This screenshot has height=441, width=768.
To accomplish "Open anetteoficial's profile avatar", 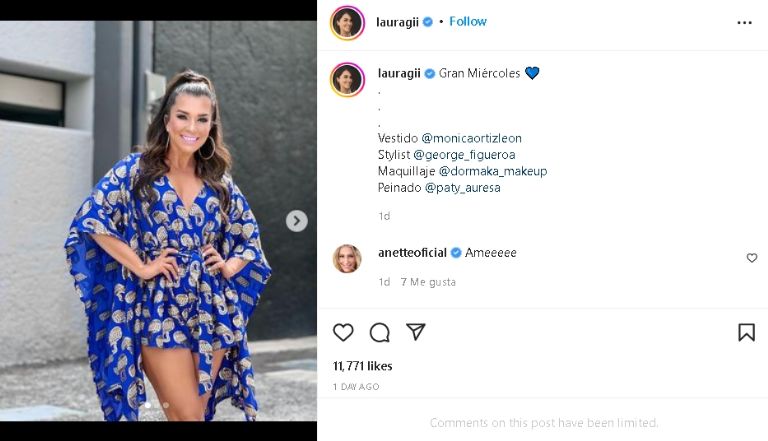I will click(347, 258).
